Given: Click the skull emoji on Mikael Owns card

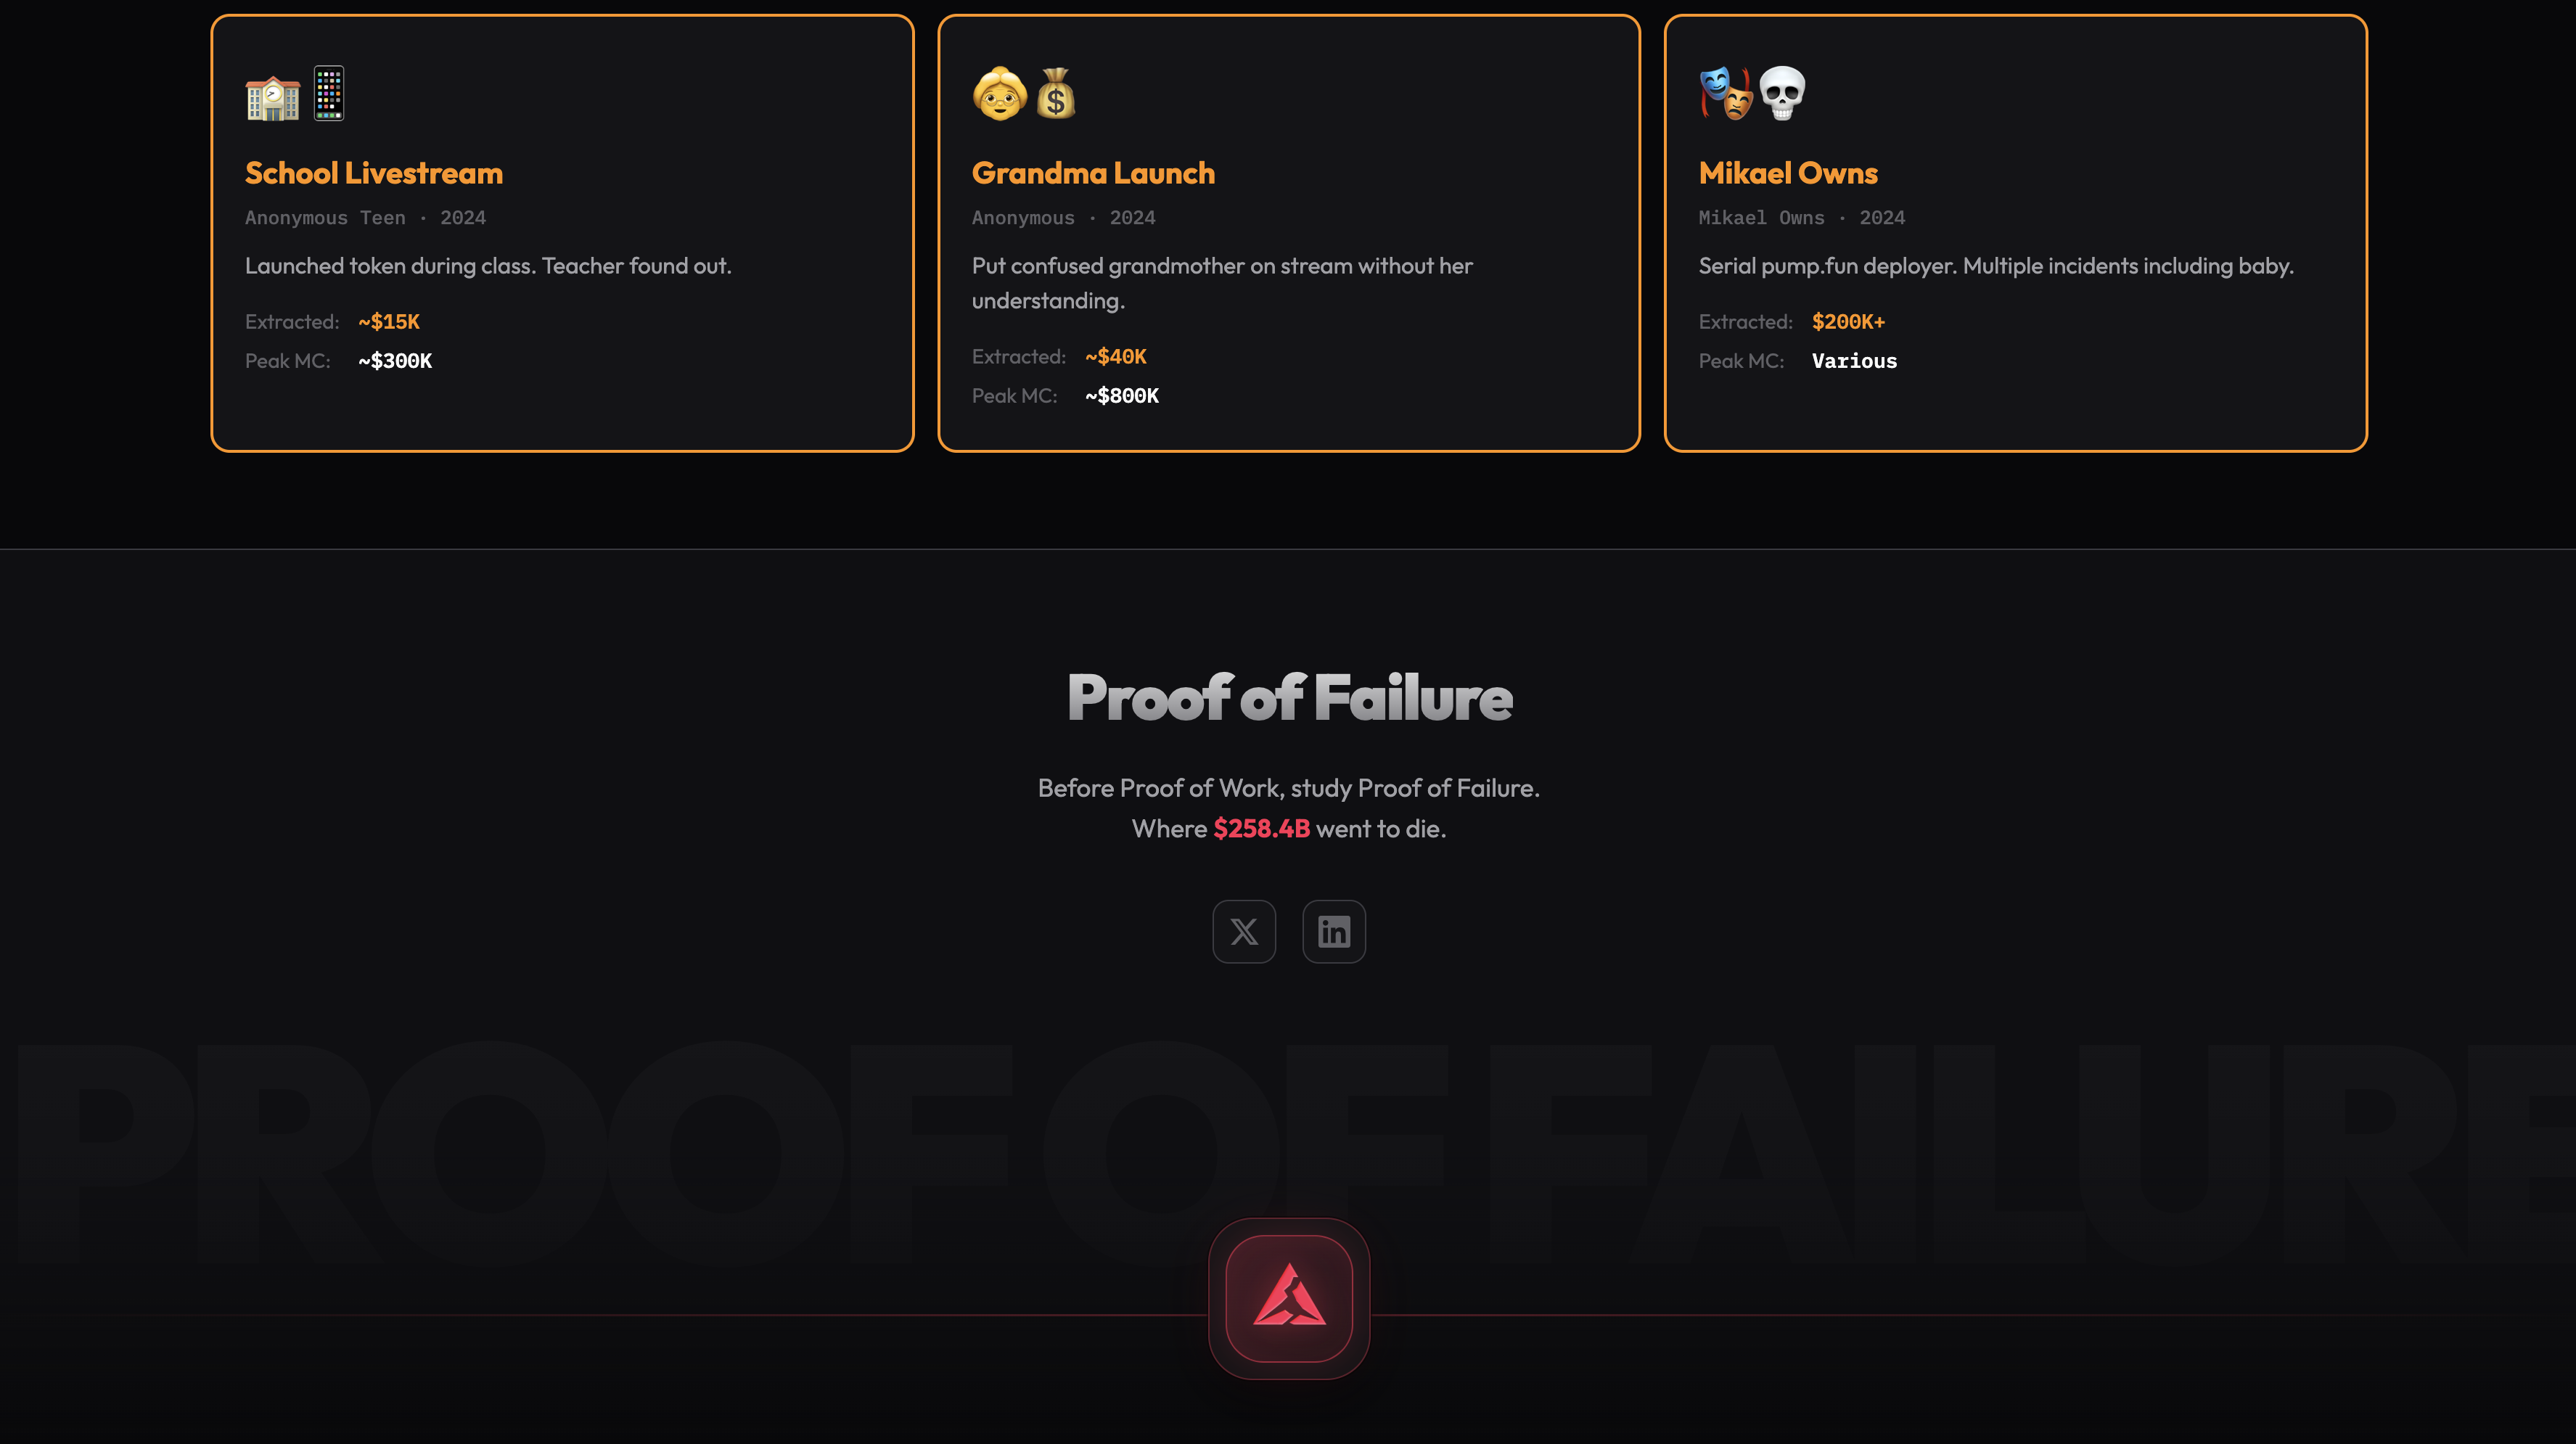Looking at the screenshot, I should 1782,93.
